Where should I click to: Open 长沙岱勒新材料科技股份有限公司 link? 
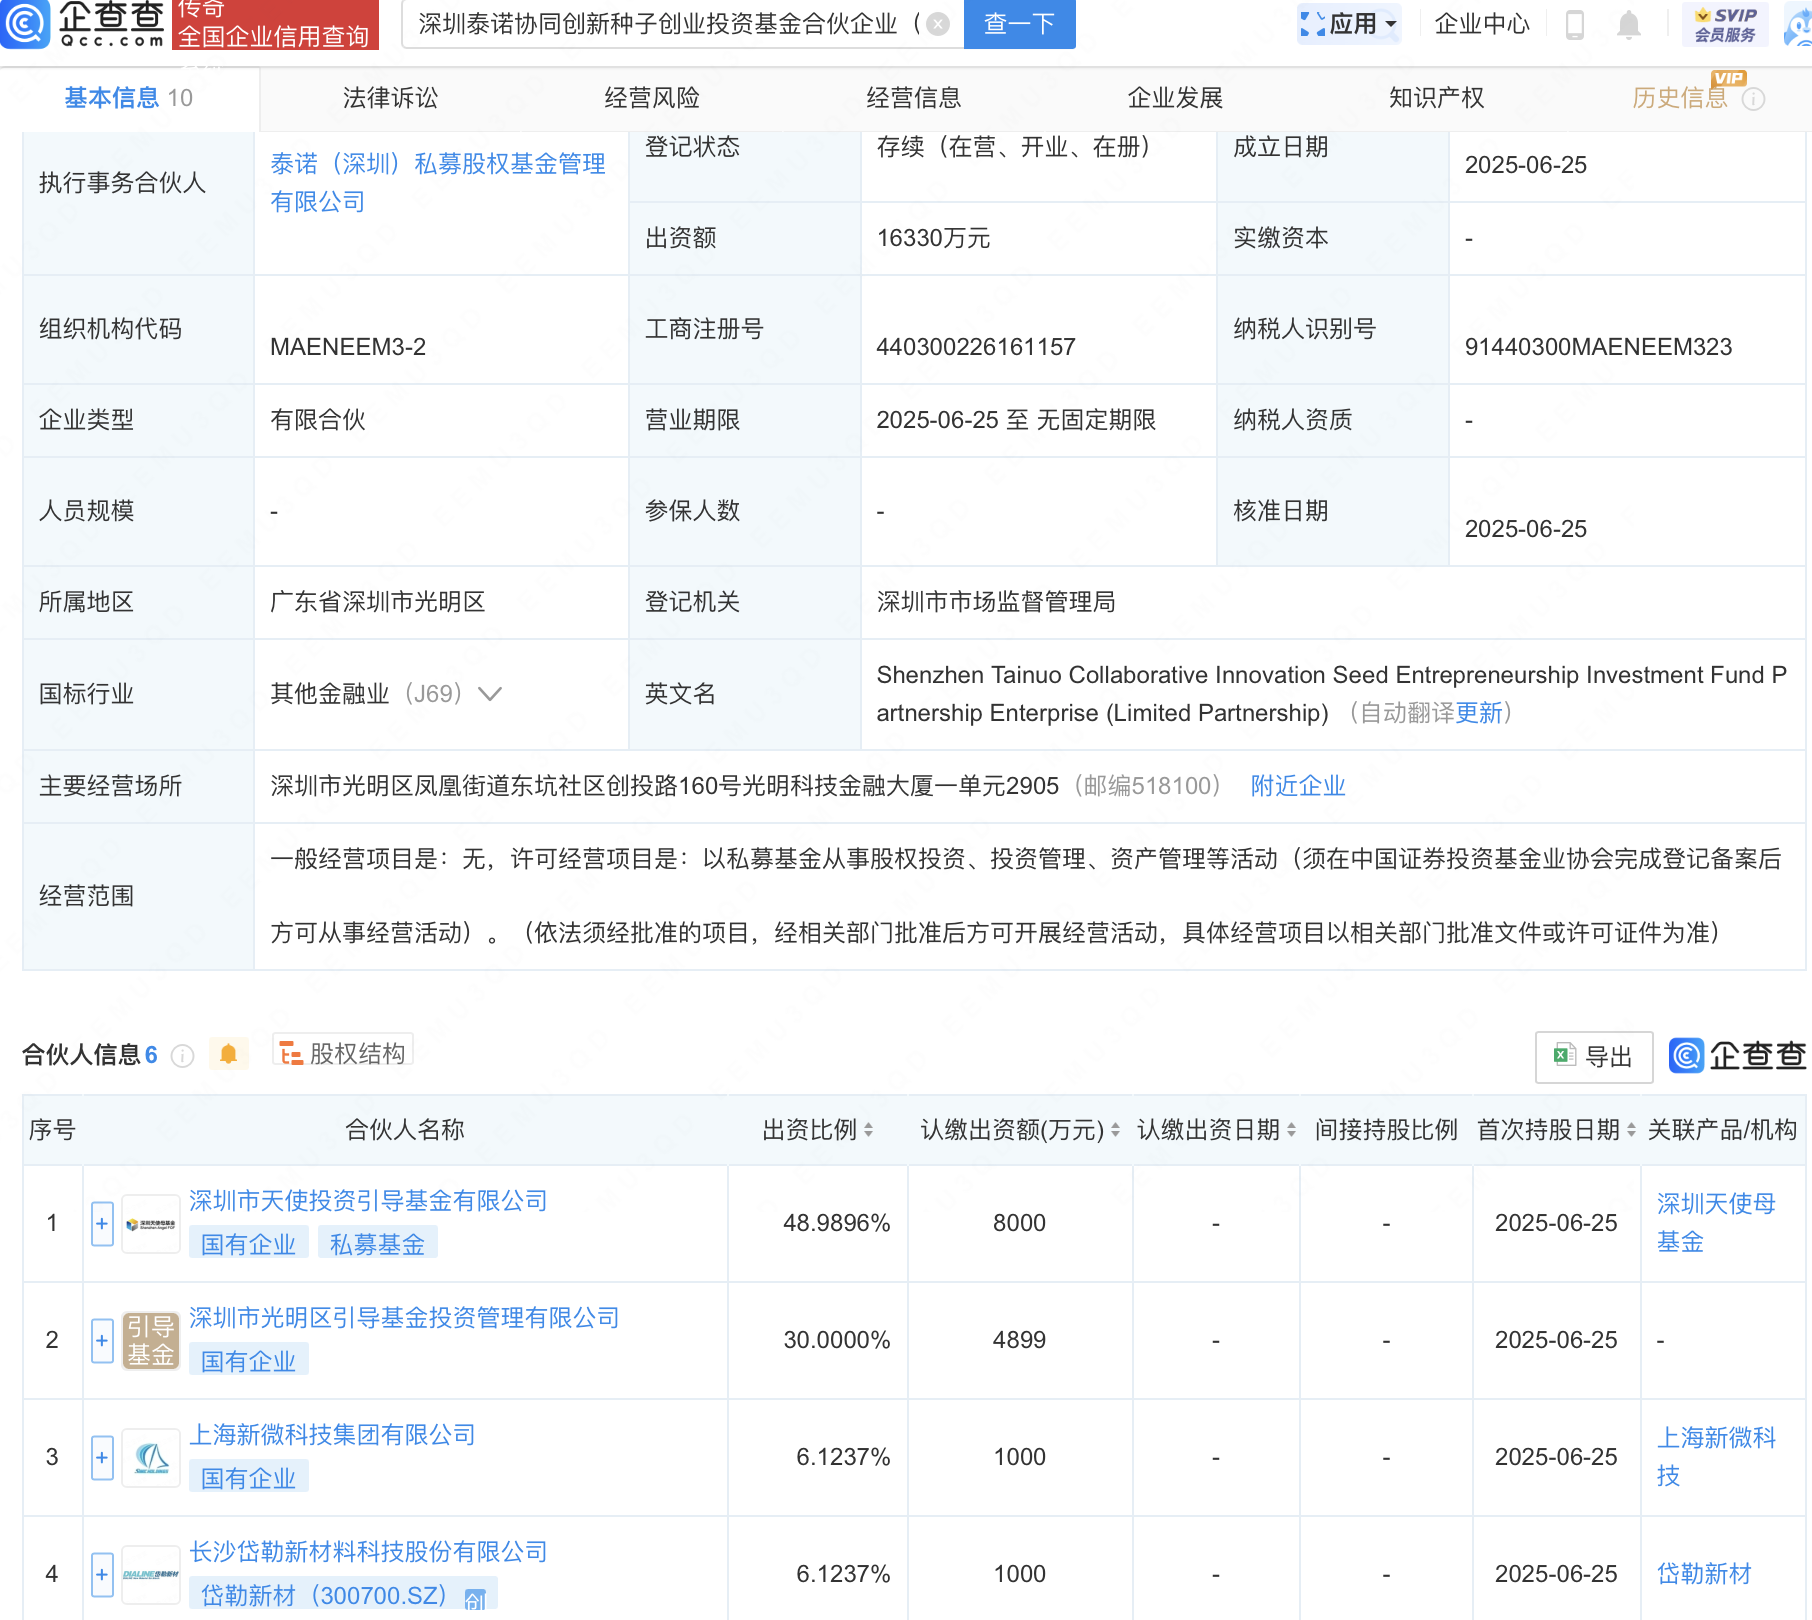tap(368, 1552)
